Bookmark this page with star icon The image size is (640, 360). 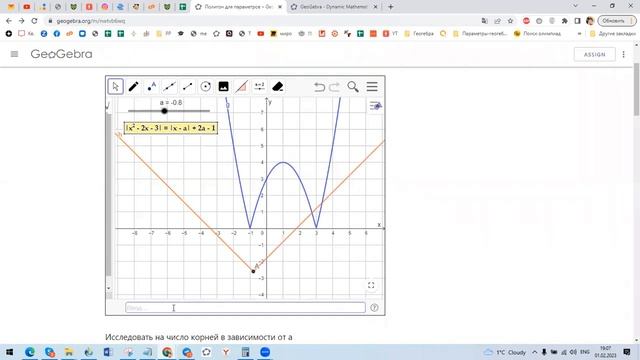click(x=510, y=21)
